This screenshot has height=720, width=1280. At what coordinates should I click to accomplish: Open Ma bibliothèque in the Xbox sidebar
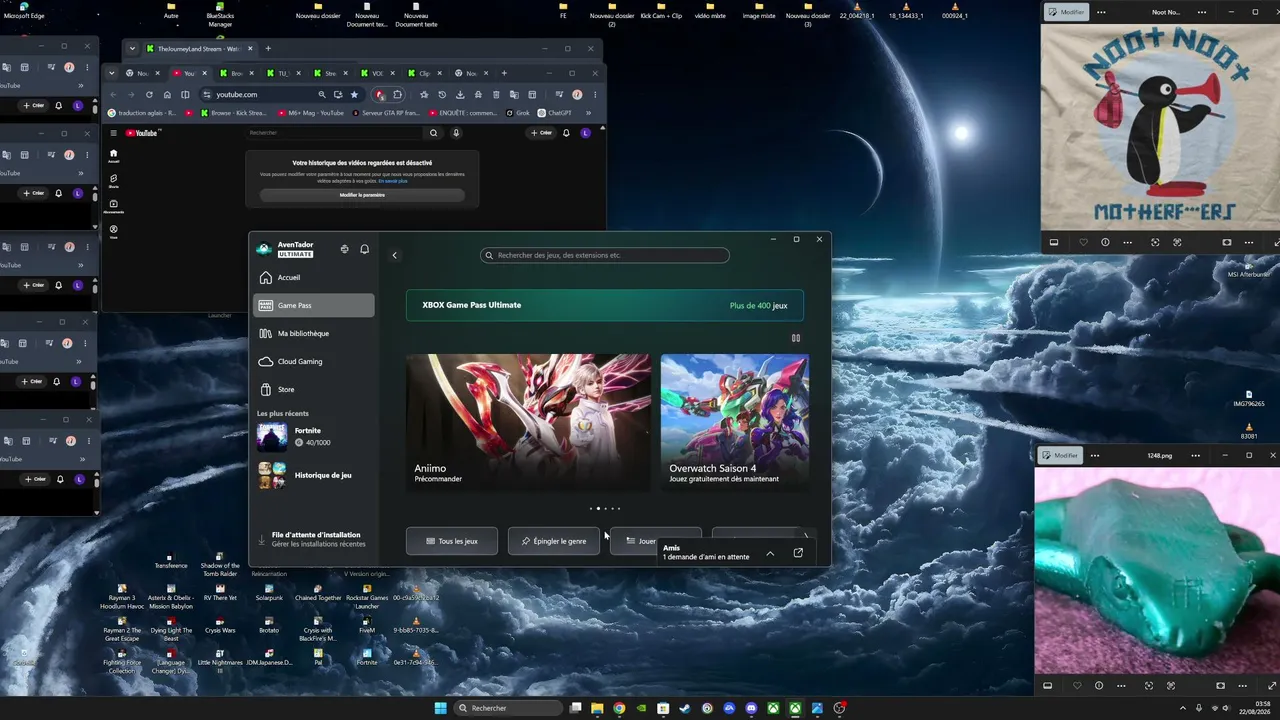315,333
